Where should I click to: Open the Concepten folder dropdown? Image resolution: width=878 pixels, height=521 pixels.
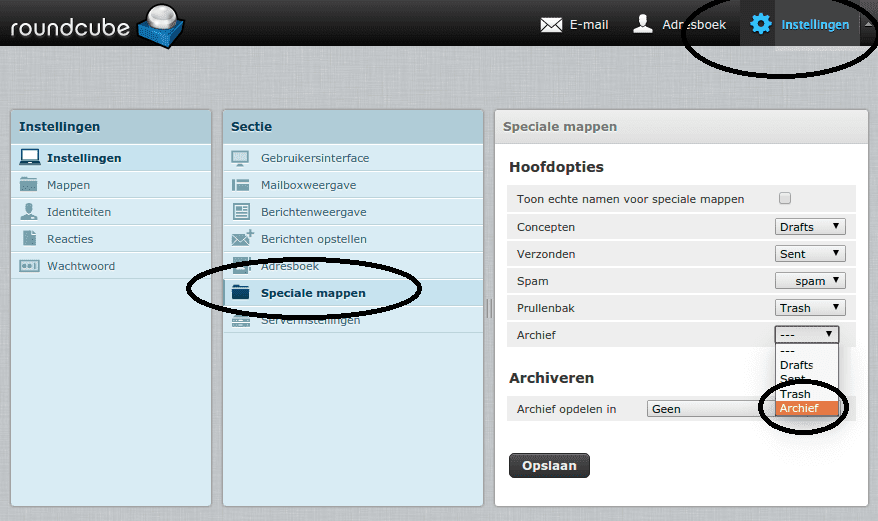[x=810, y=227]
